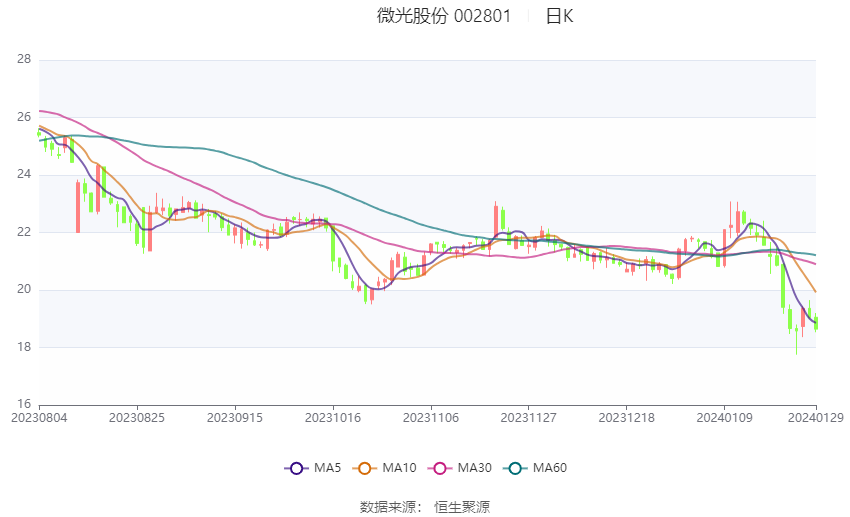Click x-axis date label 20231106
850x517 pixels.
(x=431, y=418)
